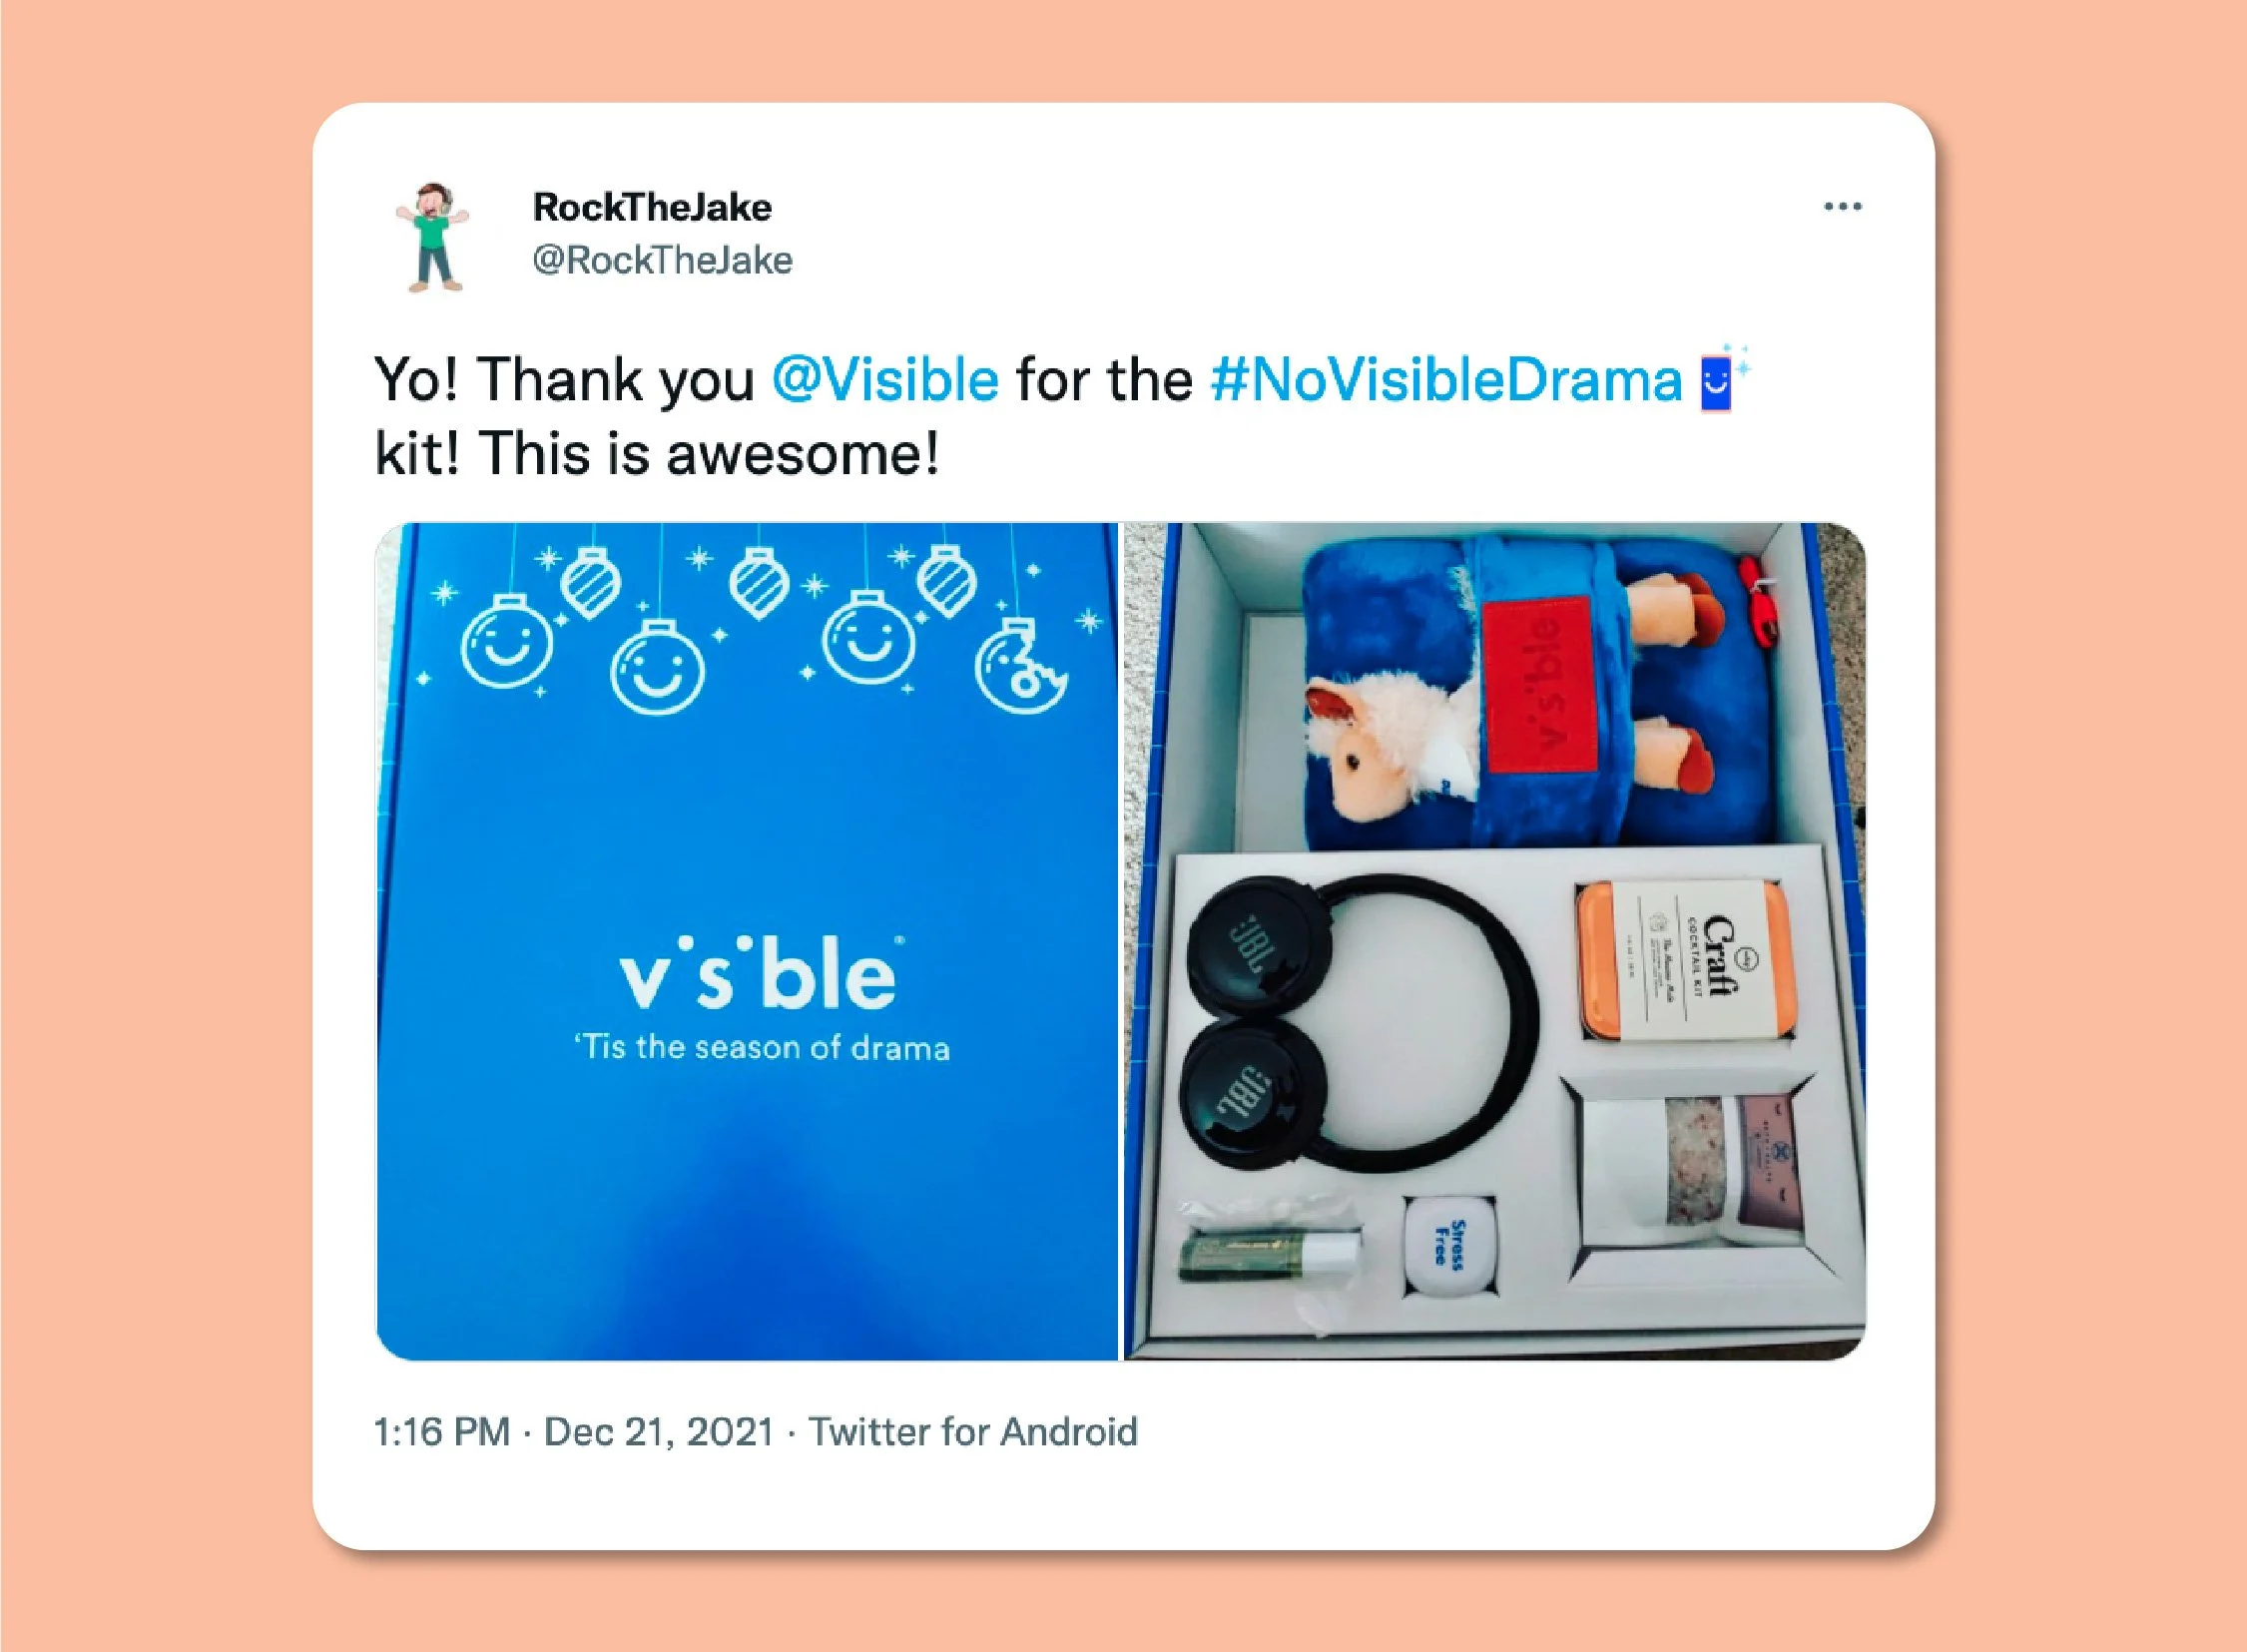
Task: Click the tweet timestamp 1:16 PM · Dec 21, 2021
Action: coord(574,1431)
